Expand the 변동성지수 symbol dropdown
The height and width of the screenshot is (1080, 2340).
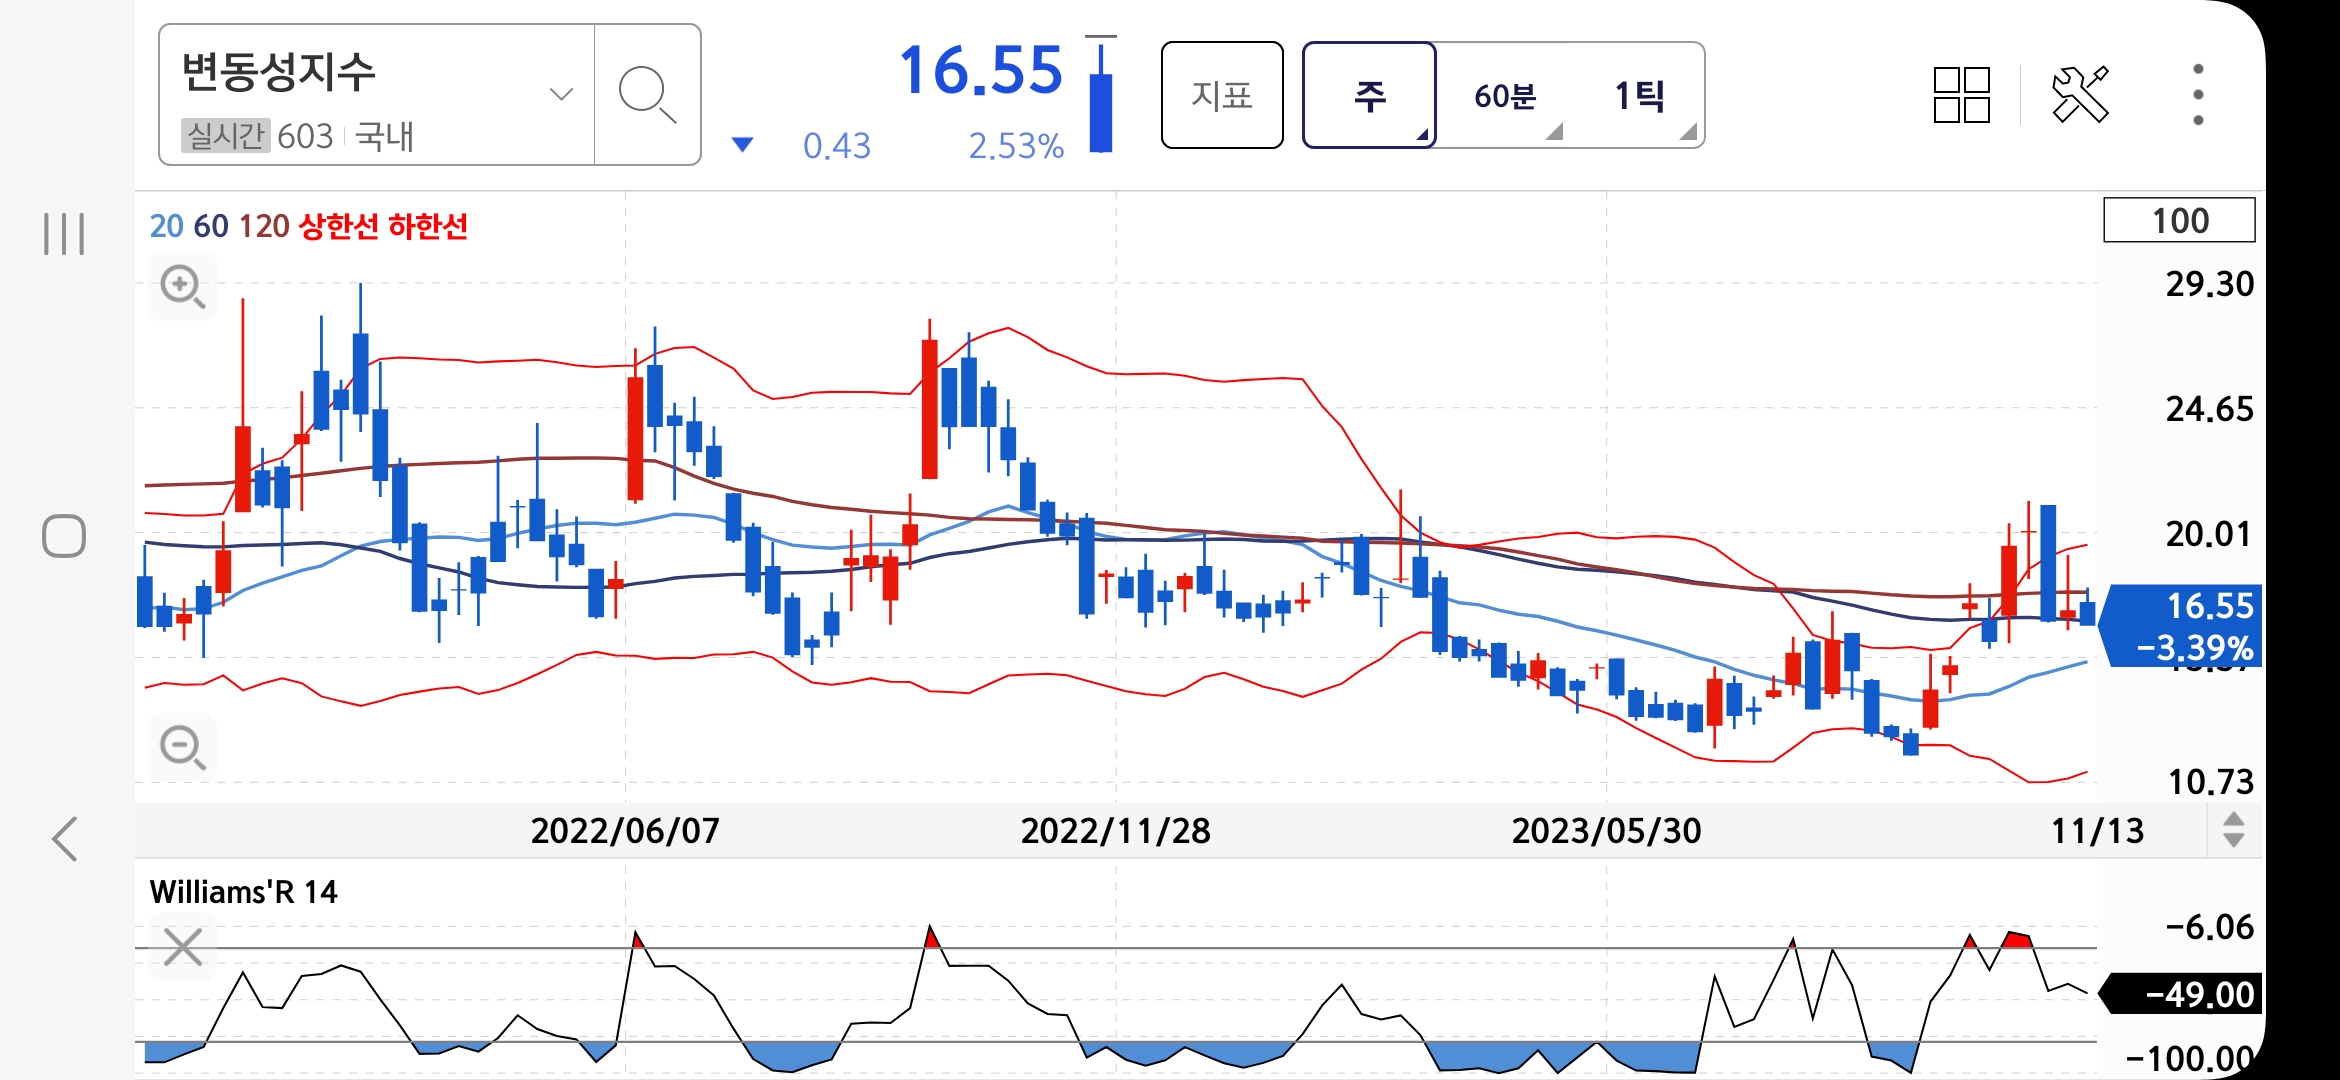pyautogui.click(x=561, y=95)
